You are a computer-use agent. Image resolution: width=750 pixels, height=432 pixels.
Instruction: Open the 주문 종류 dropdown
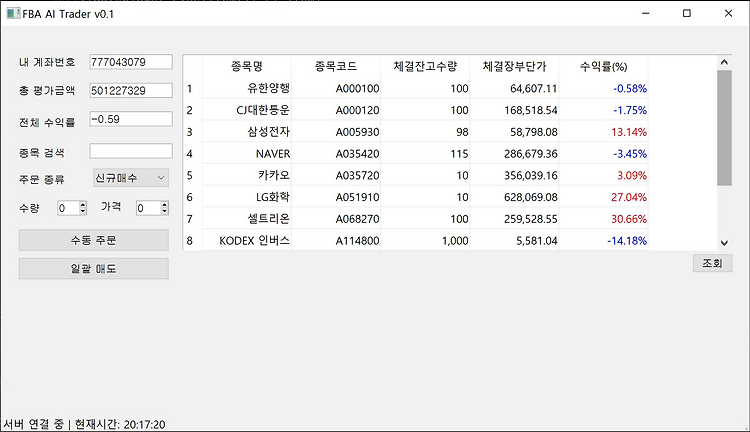click(131, 178)
